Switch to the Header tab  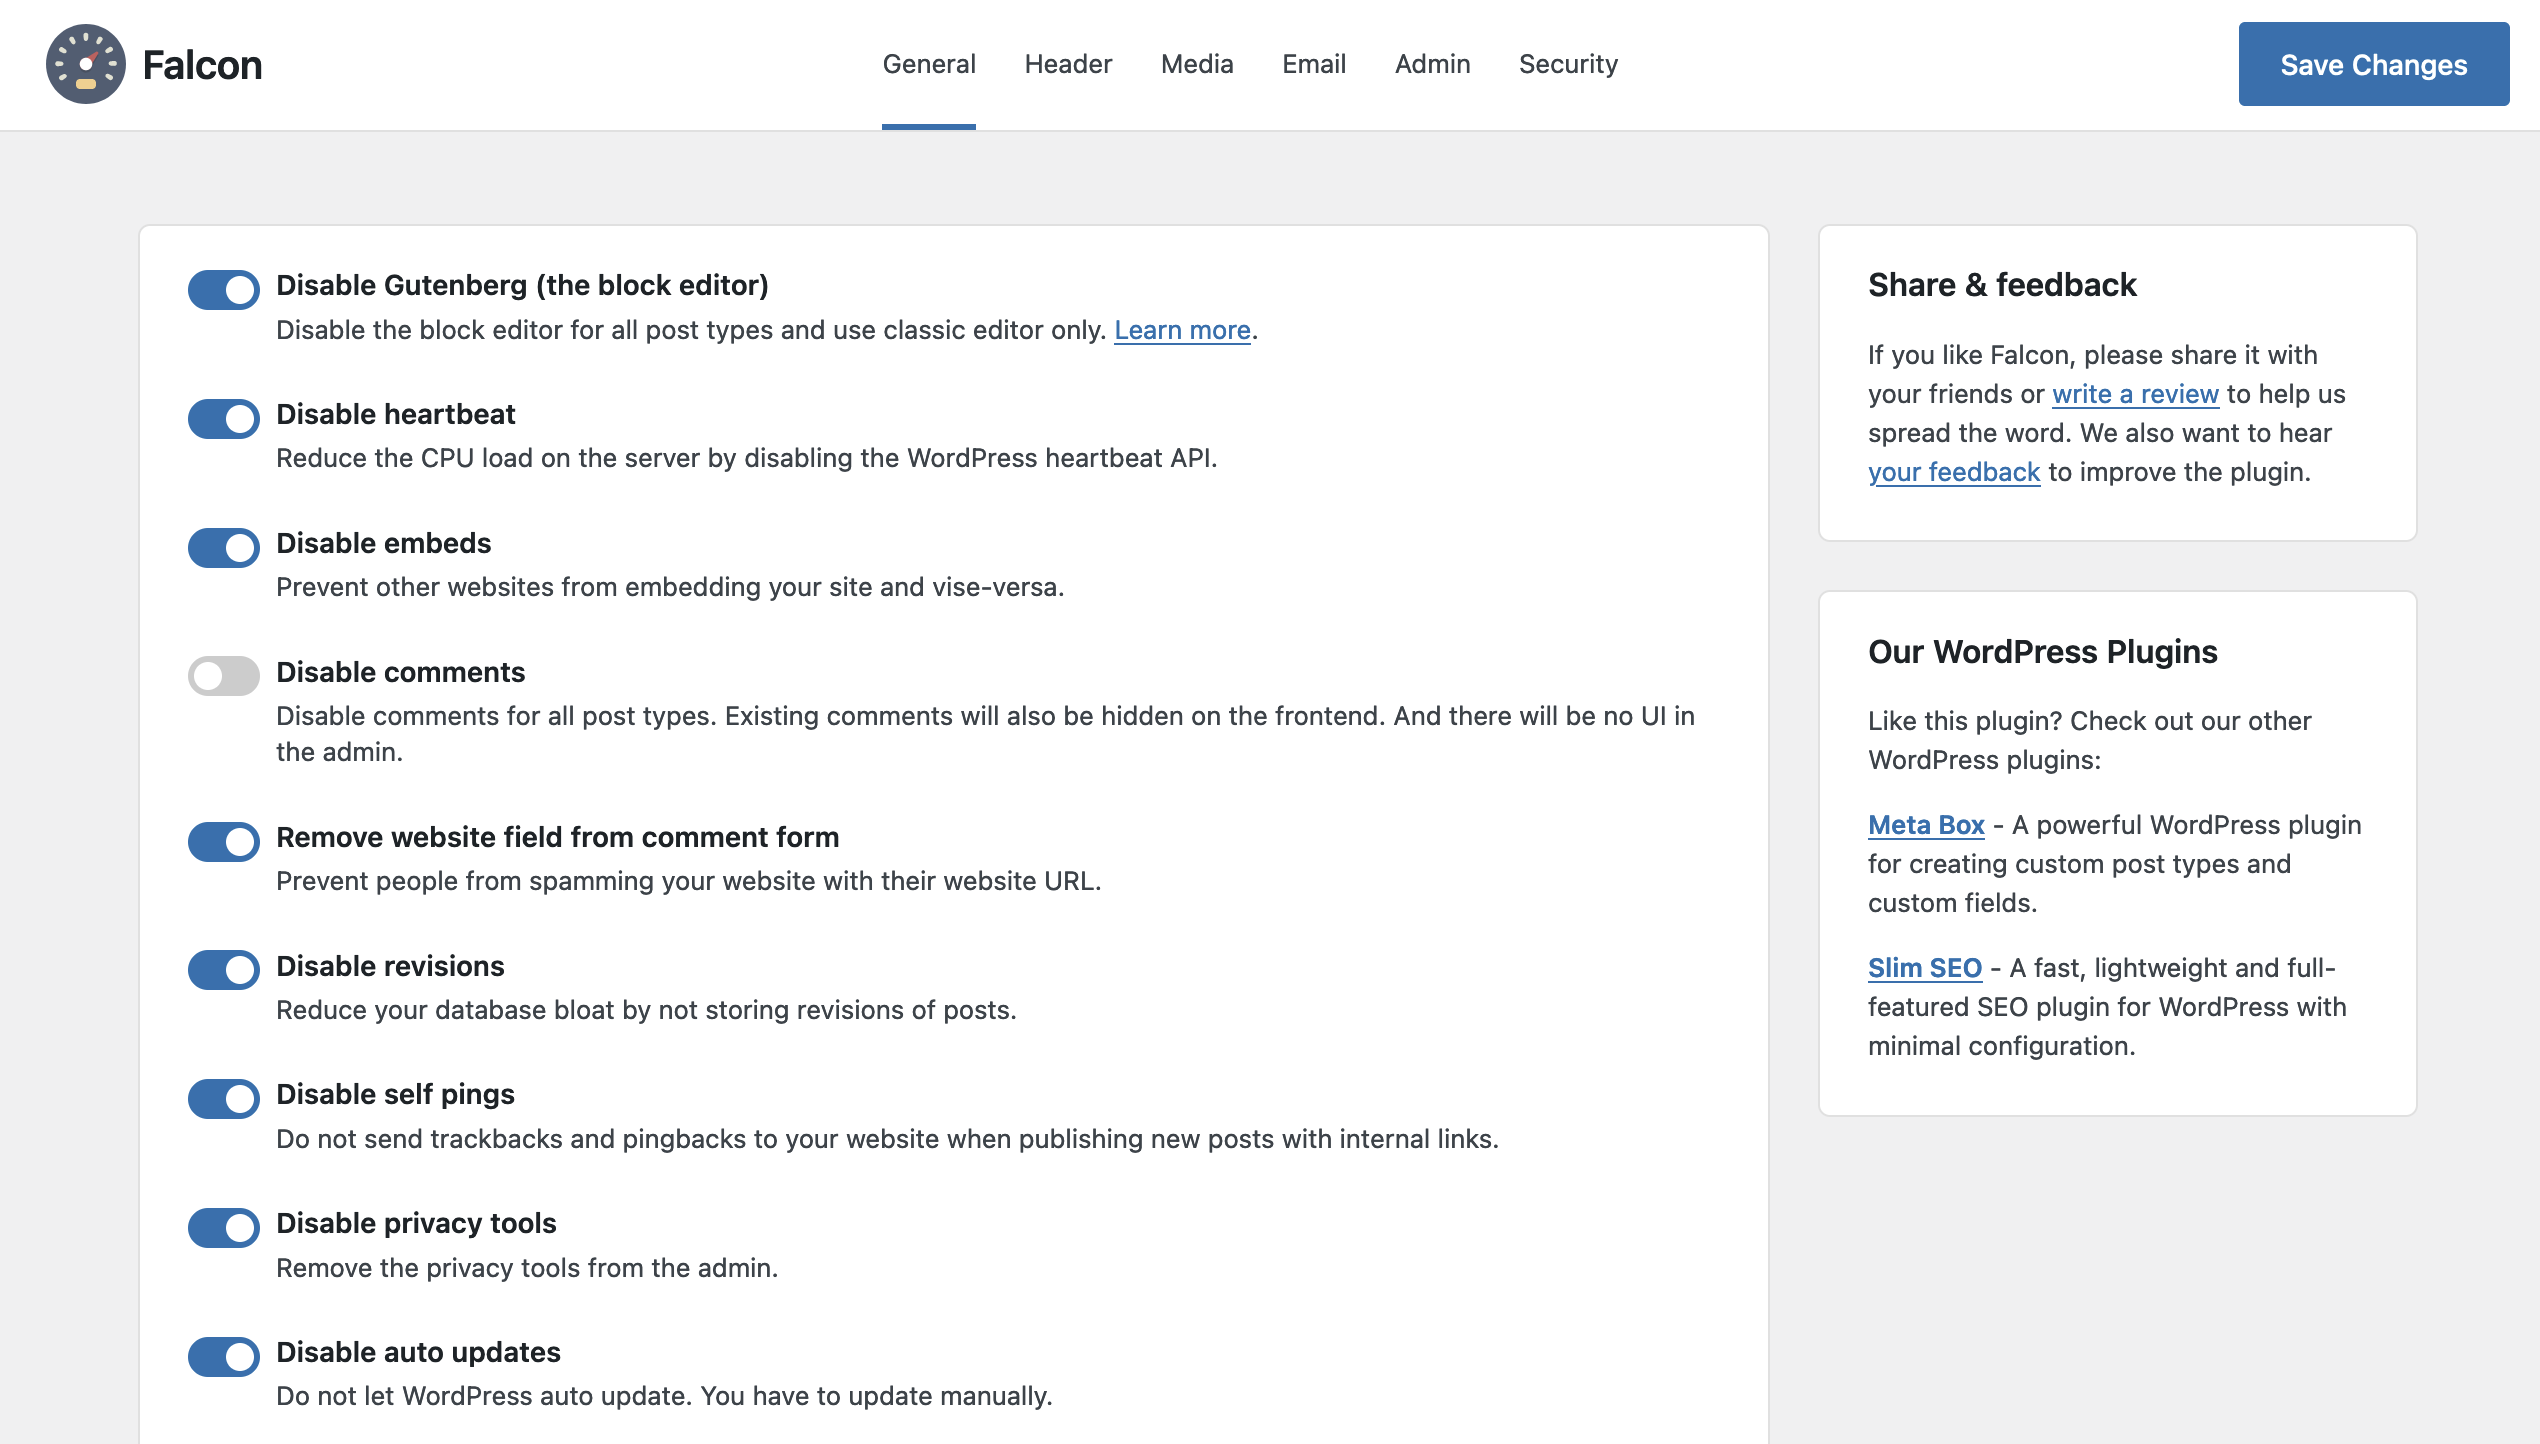pos(1068,64)
